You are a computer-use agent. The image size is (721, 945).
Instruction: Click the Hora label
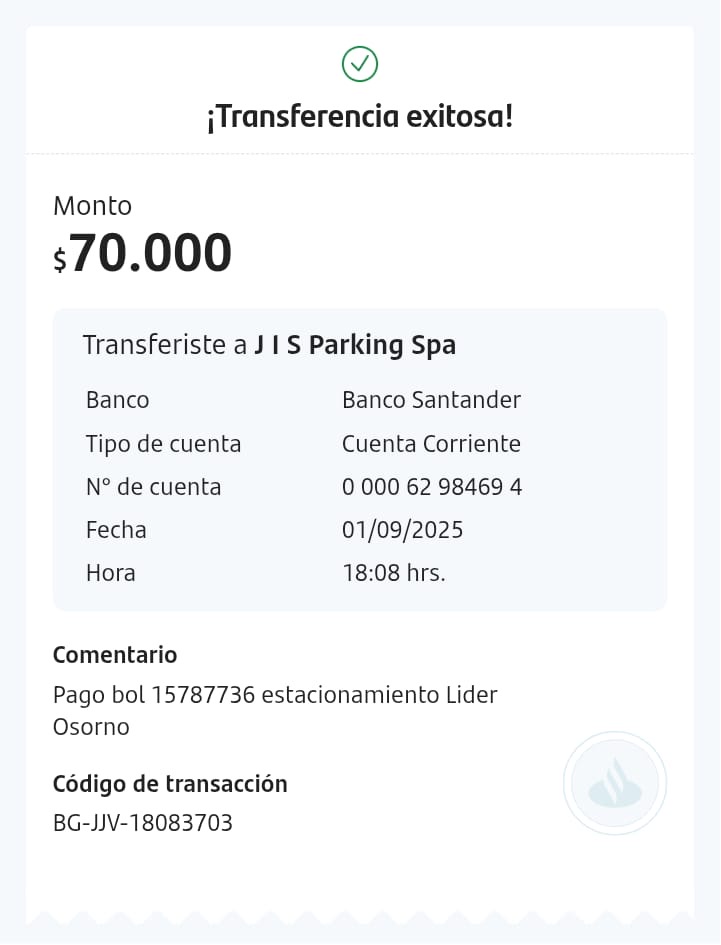point(111,573)
